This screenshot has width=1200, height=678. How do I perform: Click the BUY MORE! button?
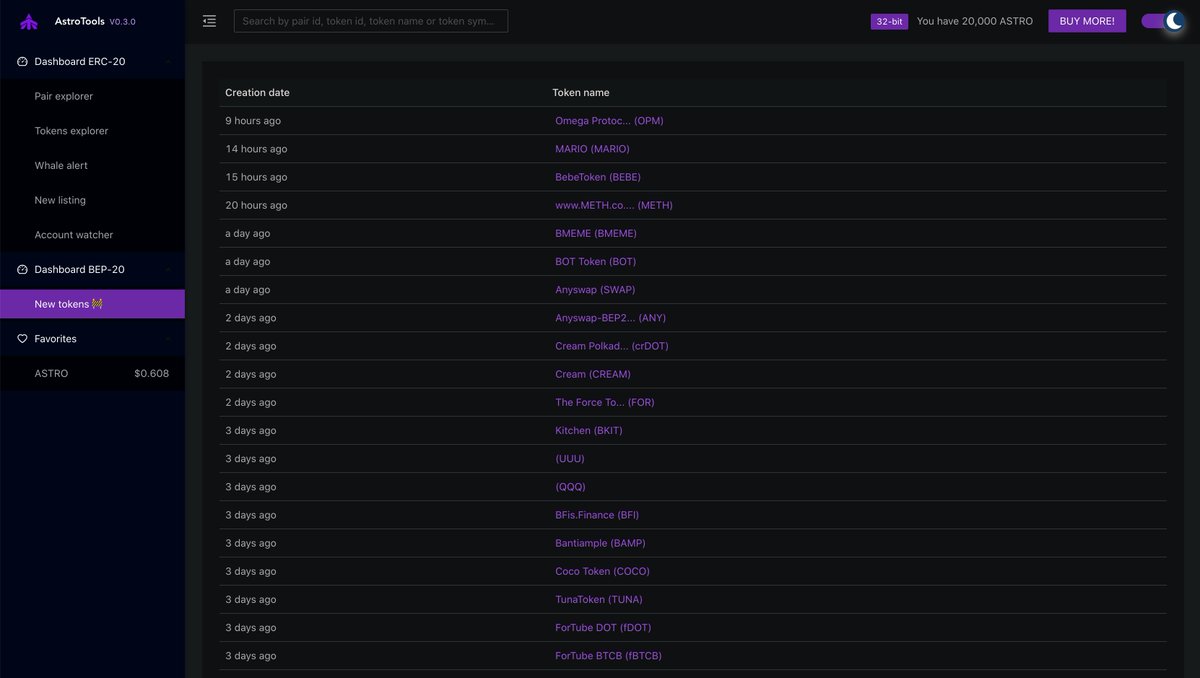[1087, 21]
